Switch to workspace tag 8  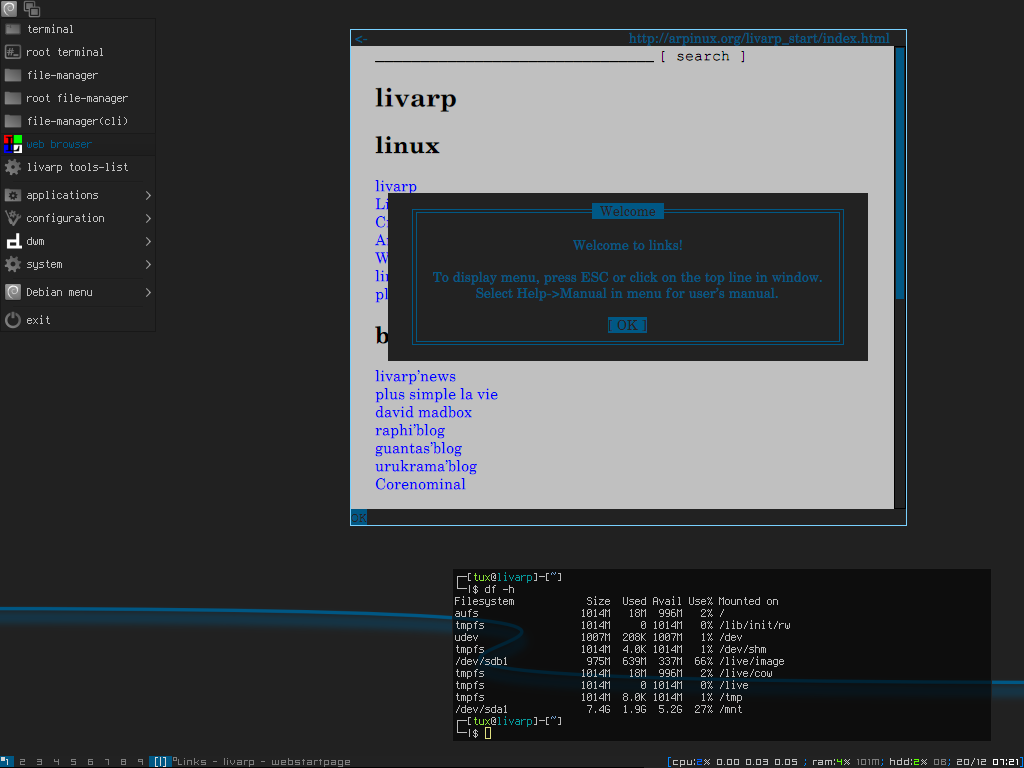(x=124, y=761)
